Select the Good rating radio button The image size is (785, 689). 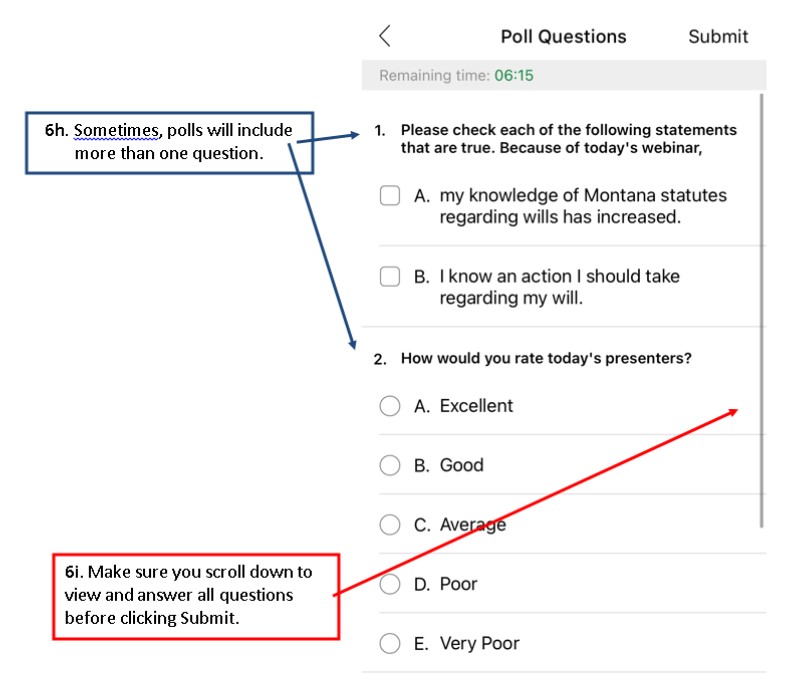(389, 465)
